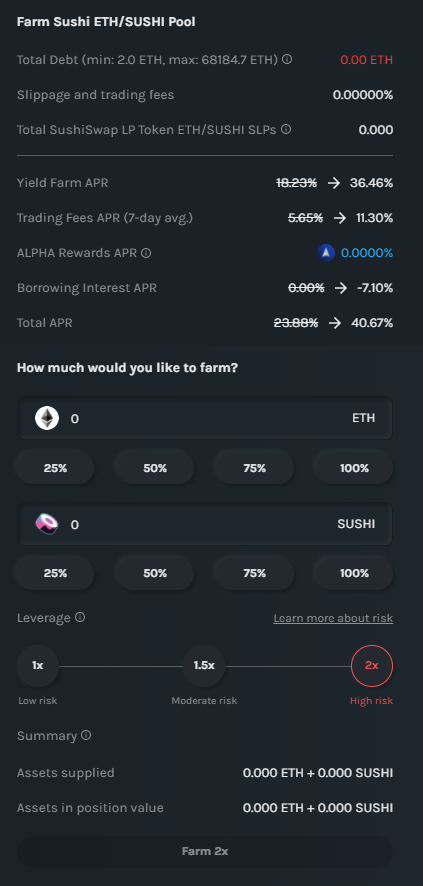Set SUSHI amount to 75%

pyautogui.click(x=254, y=573)
